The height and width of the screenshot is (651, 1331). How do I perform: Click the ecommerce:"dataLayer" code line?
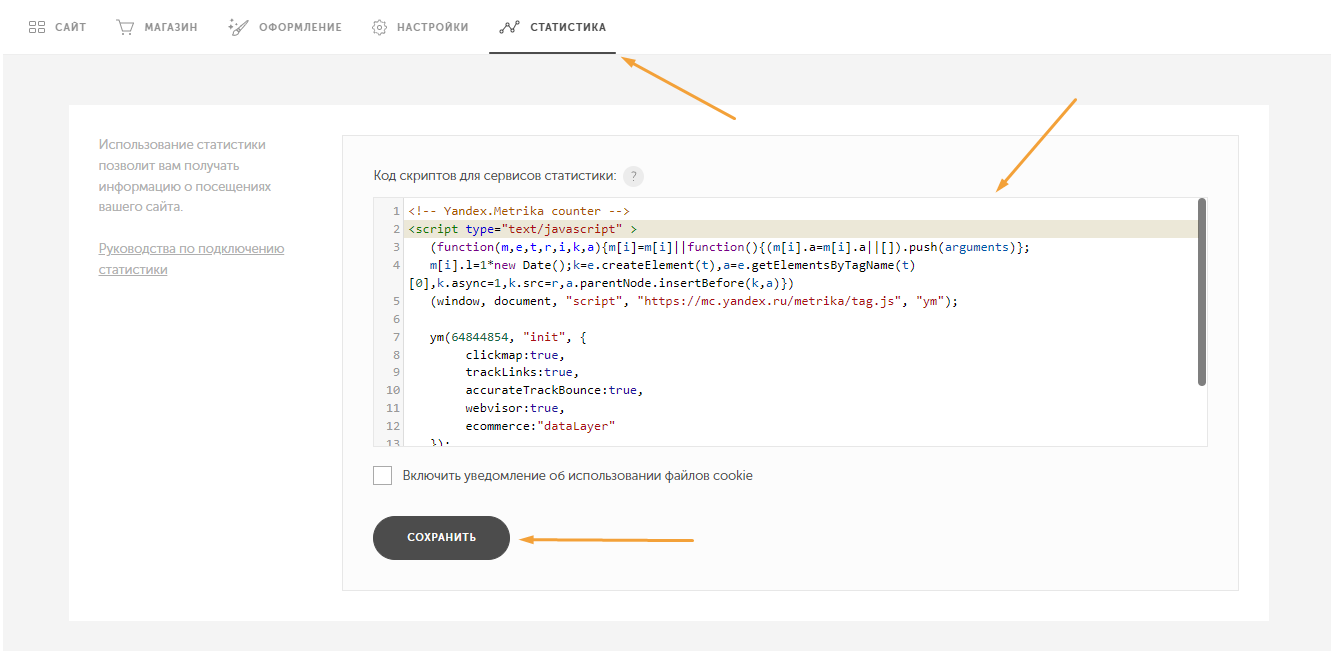pos(540,426)
